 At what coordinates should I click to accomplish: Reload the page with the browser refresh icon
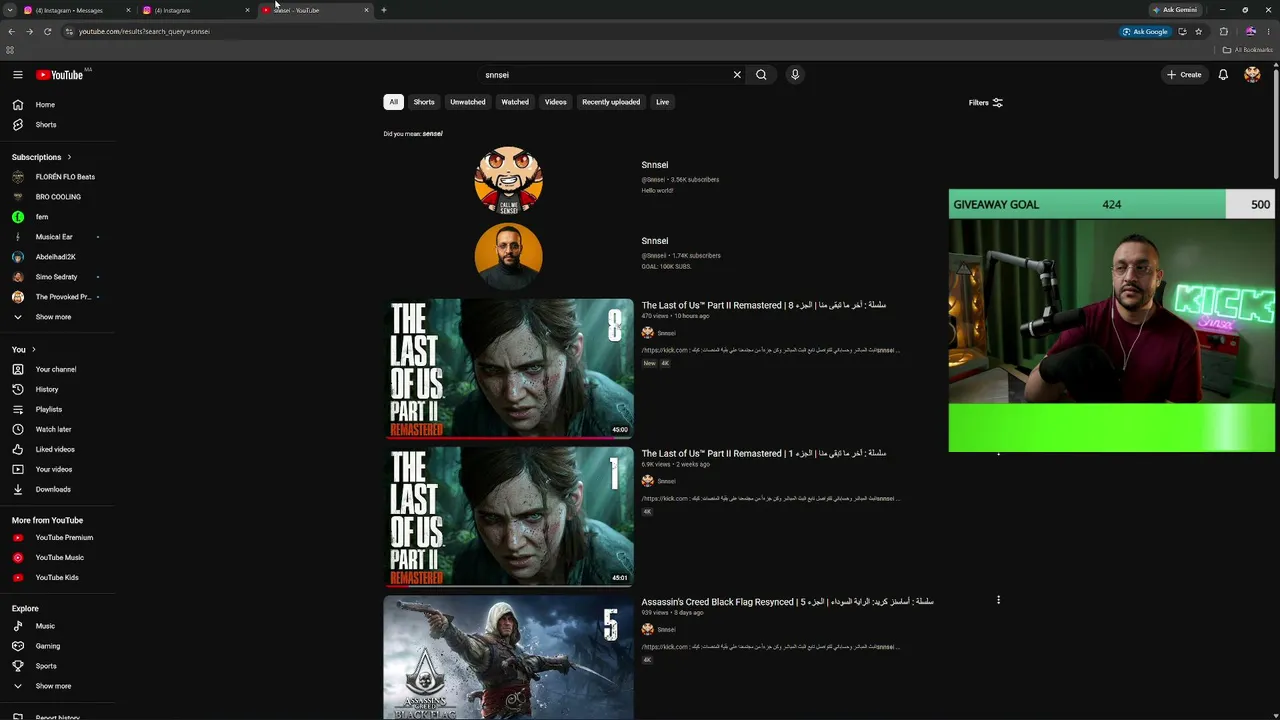pos(47,31)
